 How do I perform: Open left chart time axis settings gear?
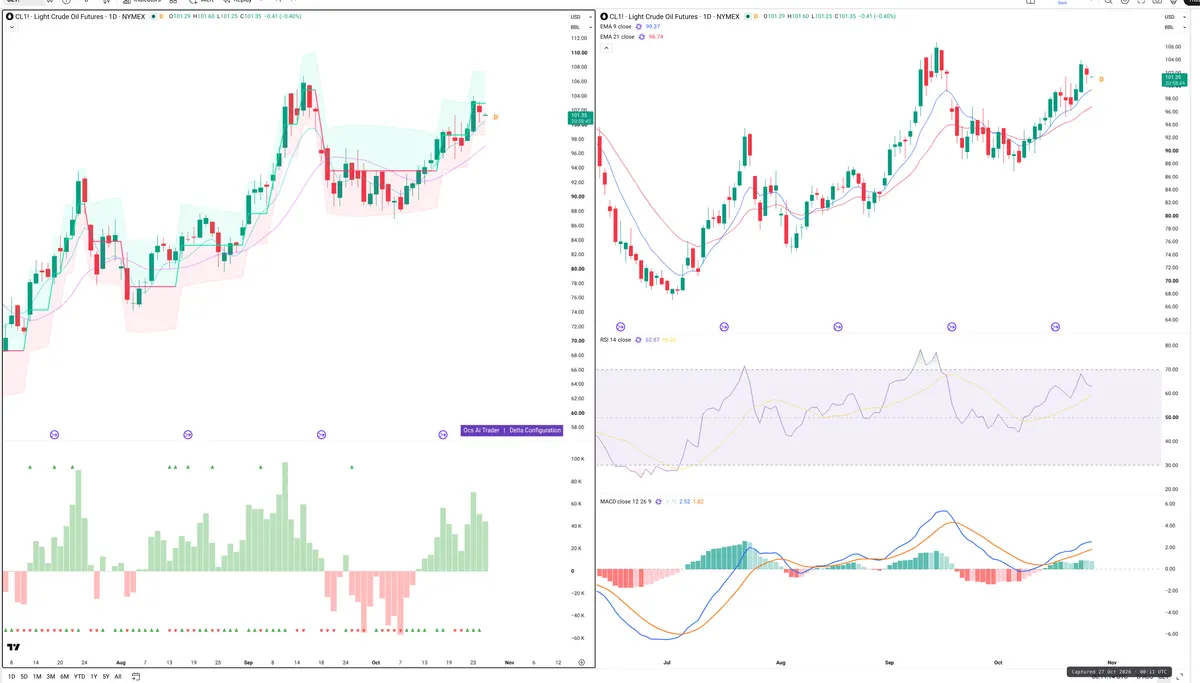581,662
